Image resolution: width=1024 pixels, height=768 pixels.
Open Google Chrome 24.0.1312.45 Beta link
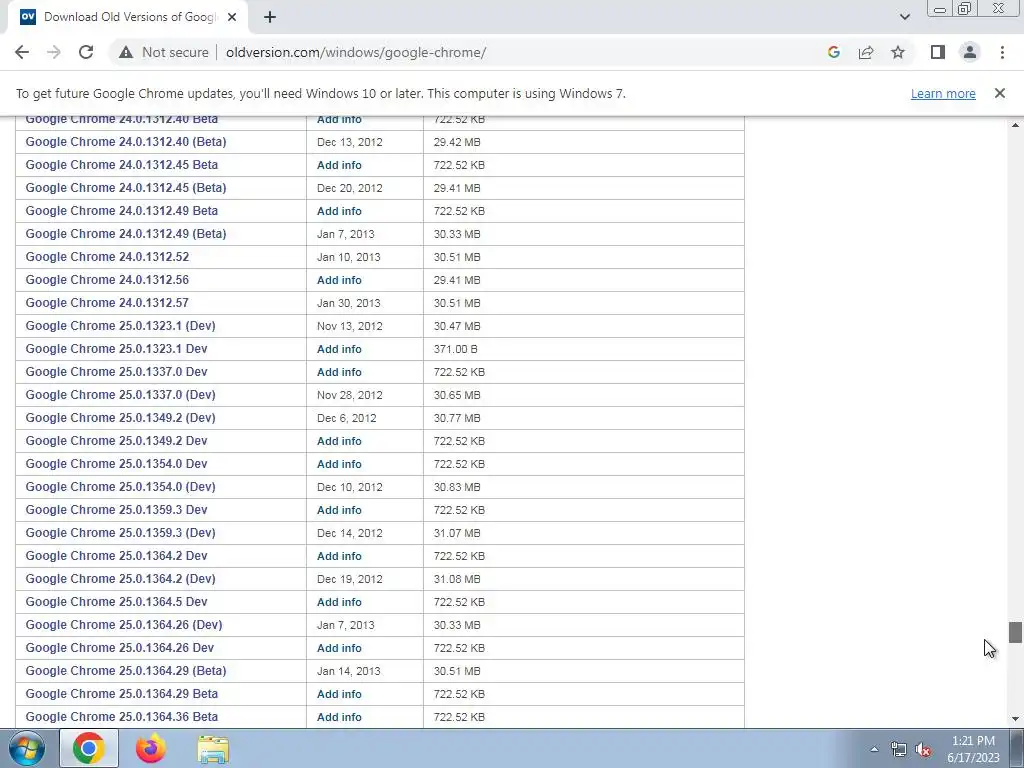coord(121,165)
